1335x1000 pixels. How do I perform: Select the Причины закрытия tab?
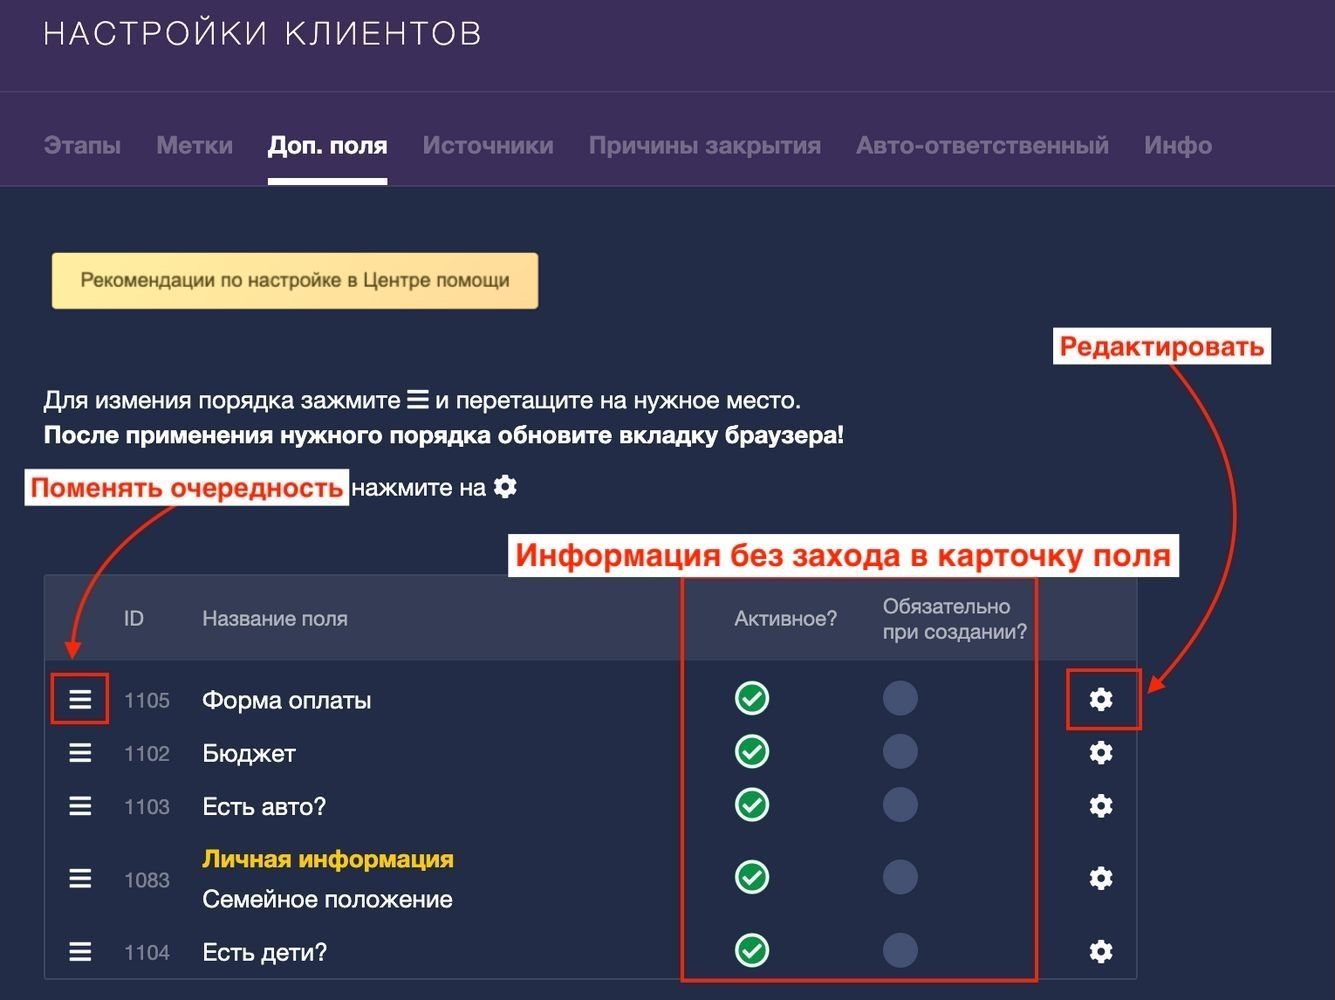705,145
